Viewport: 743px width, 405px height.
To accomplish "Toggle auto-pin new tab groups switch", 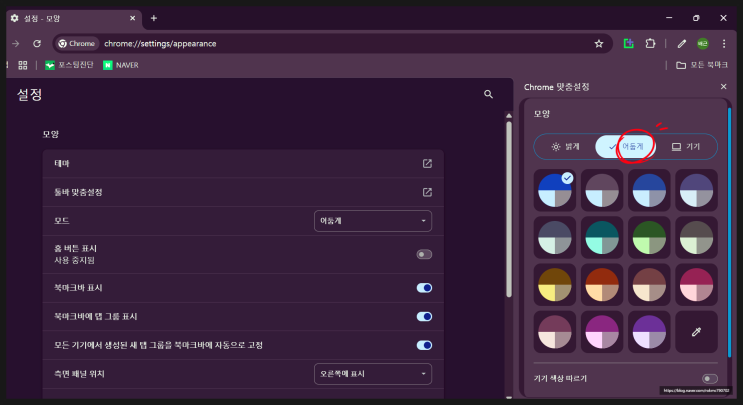I will click(424, 345).
